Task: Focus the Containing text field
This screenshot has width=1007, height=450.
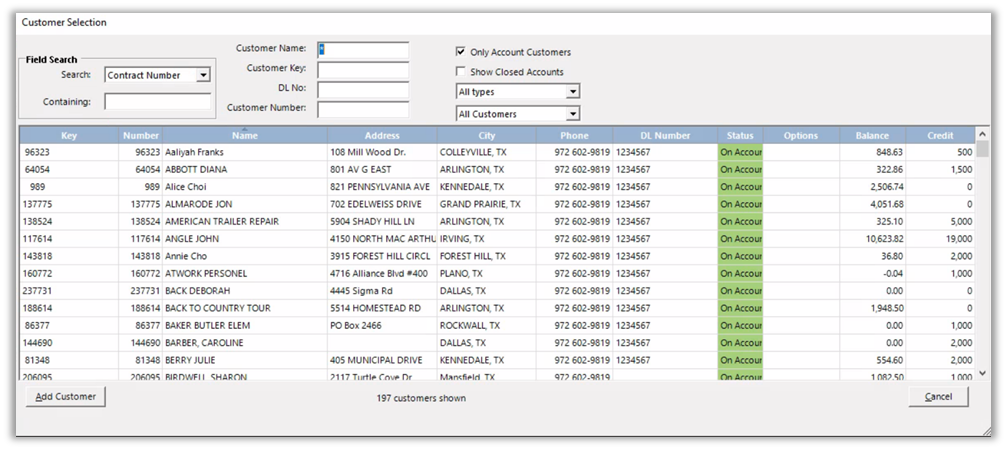Action: pos(157,101)
